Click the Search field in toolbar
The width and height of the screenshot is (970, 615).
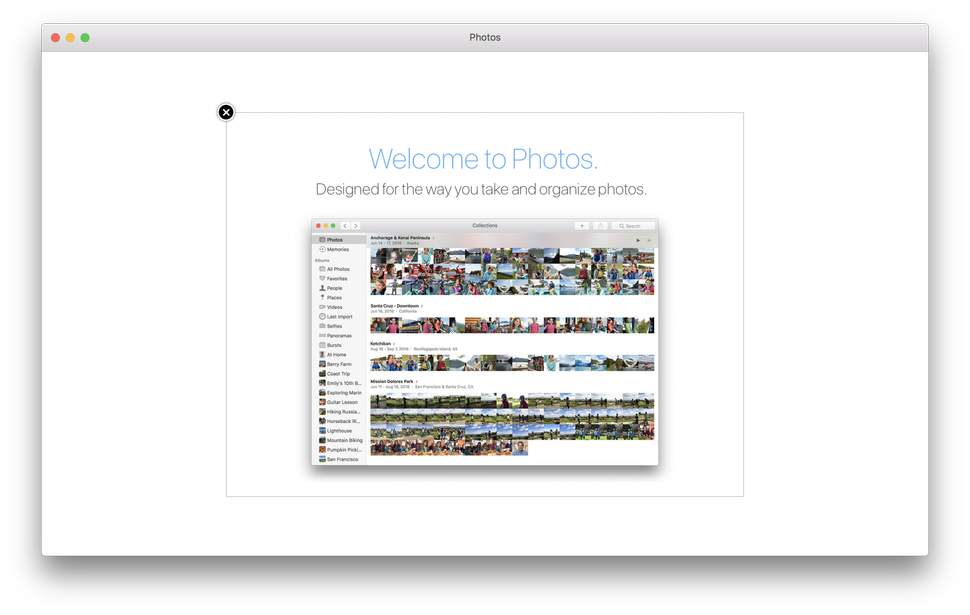(632, 225)
